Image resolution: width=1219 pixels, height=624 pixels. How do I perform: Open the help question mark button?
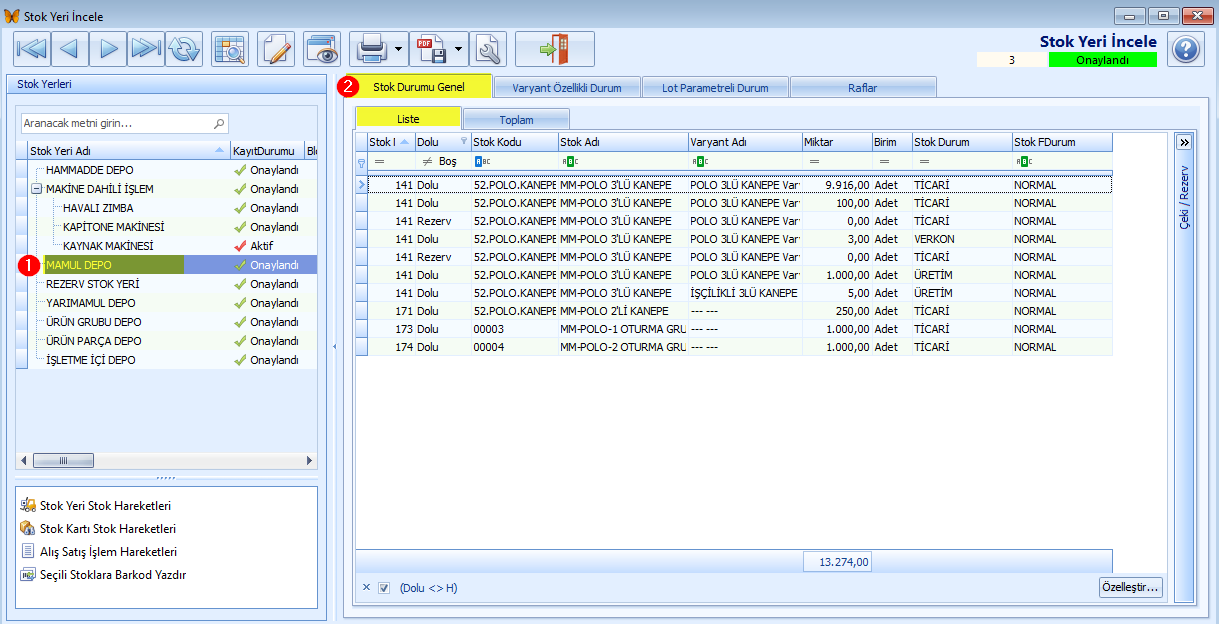(1185, 49)
